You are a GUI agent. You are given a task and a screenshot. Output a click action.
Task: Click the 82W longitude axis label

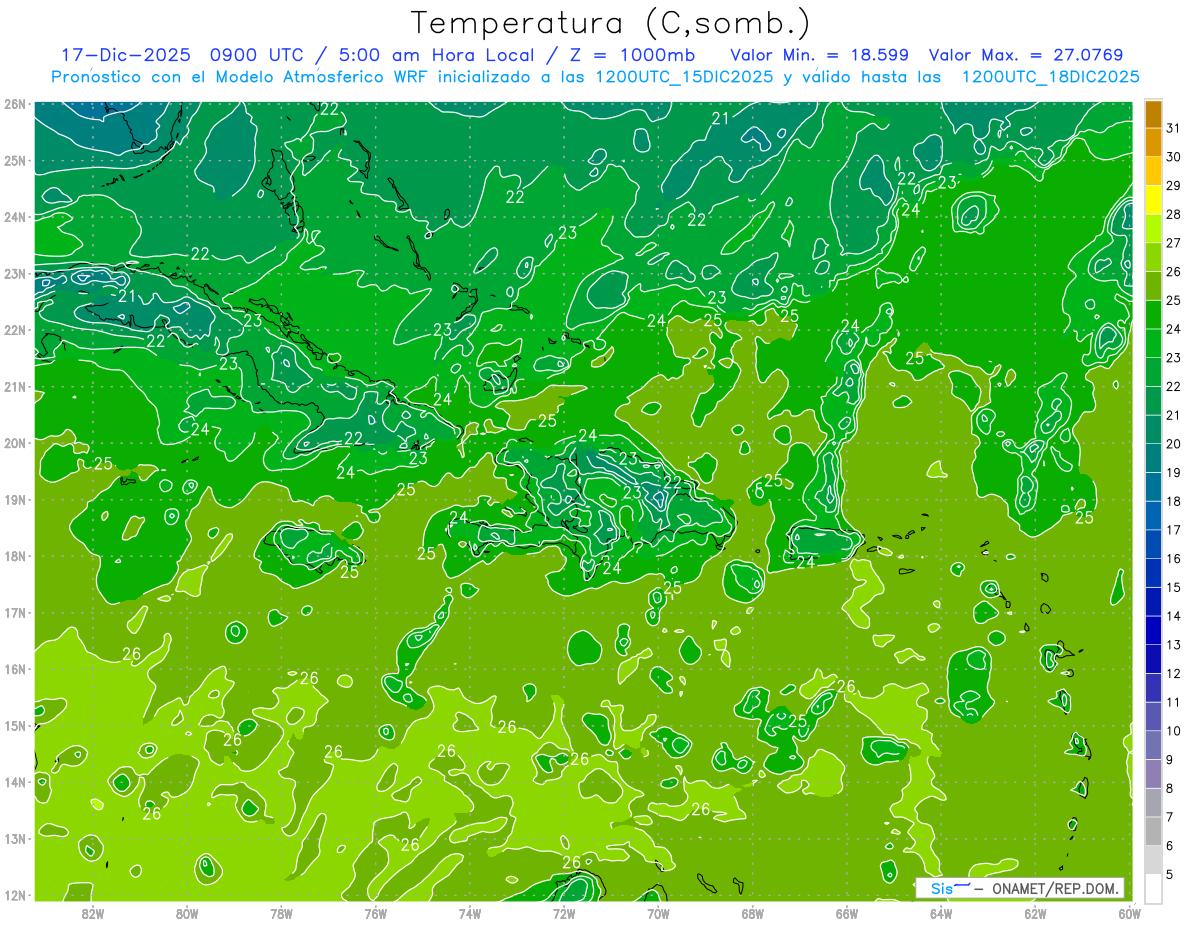point(93,913)
